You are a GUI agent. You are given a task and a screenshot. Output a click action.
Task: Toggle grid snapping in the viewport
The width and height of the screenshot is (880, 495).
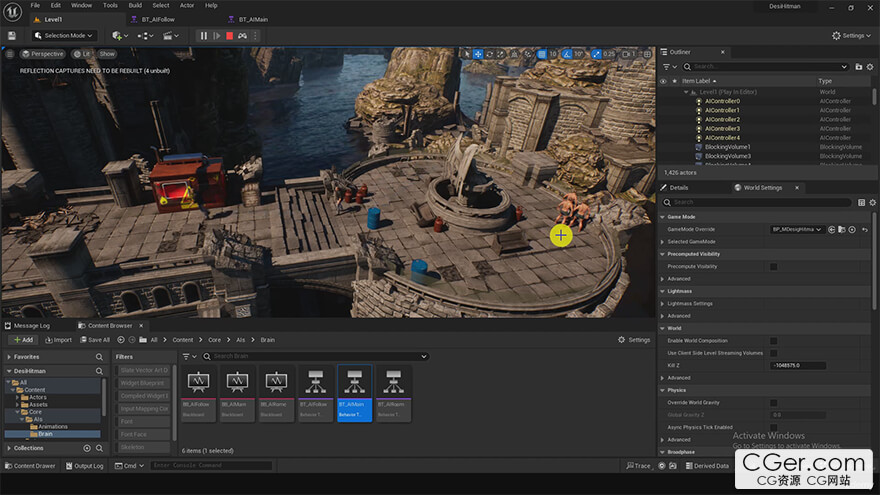click(541, 54)
